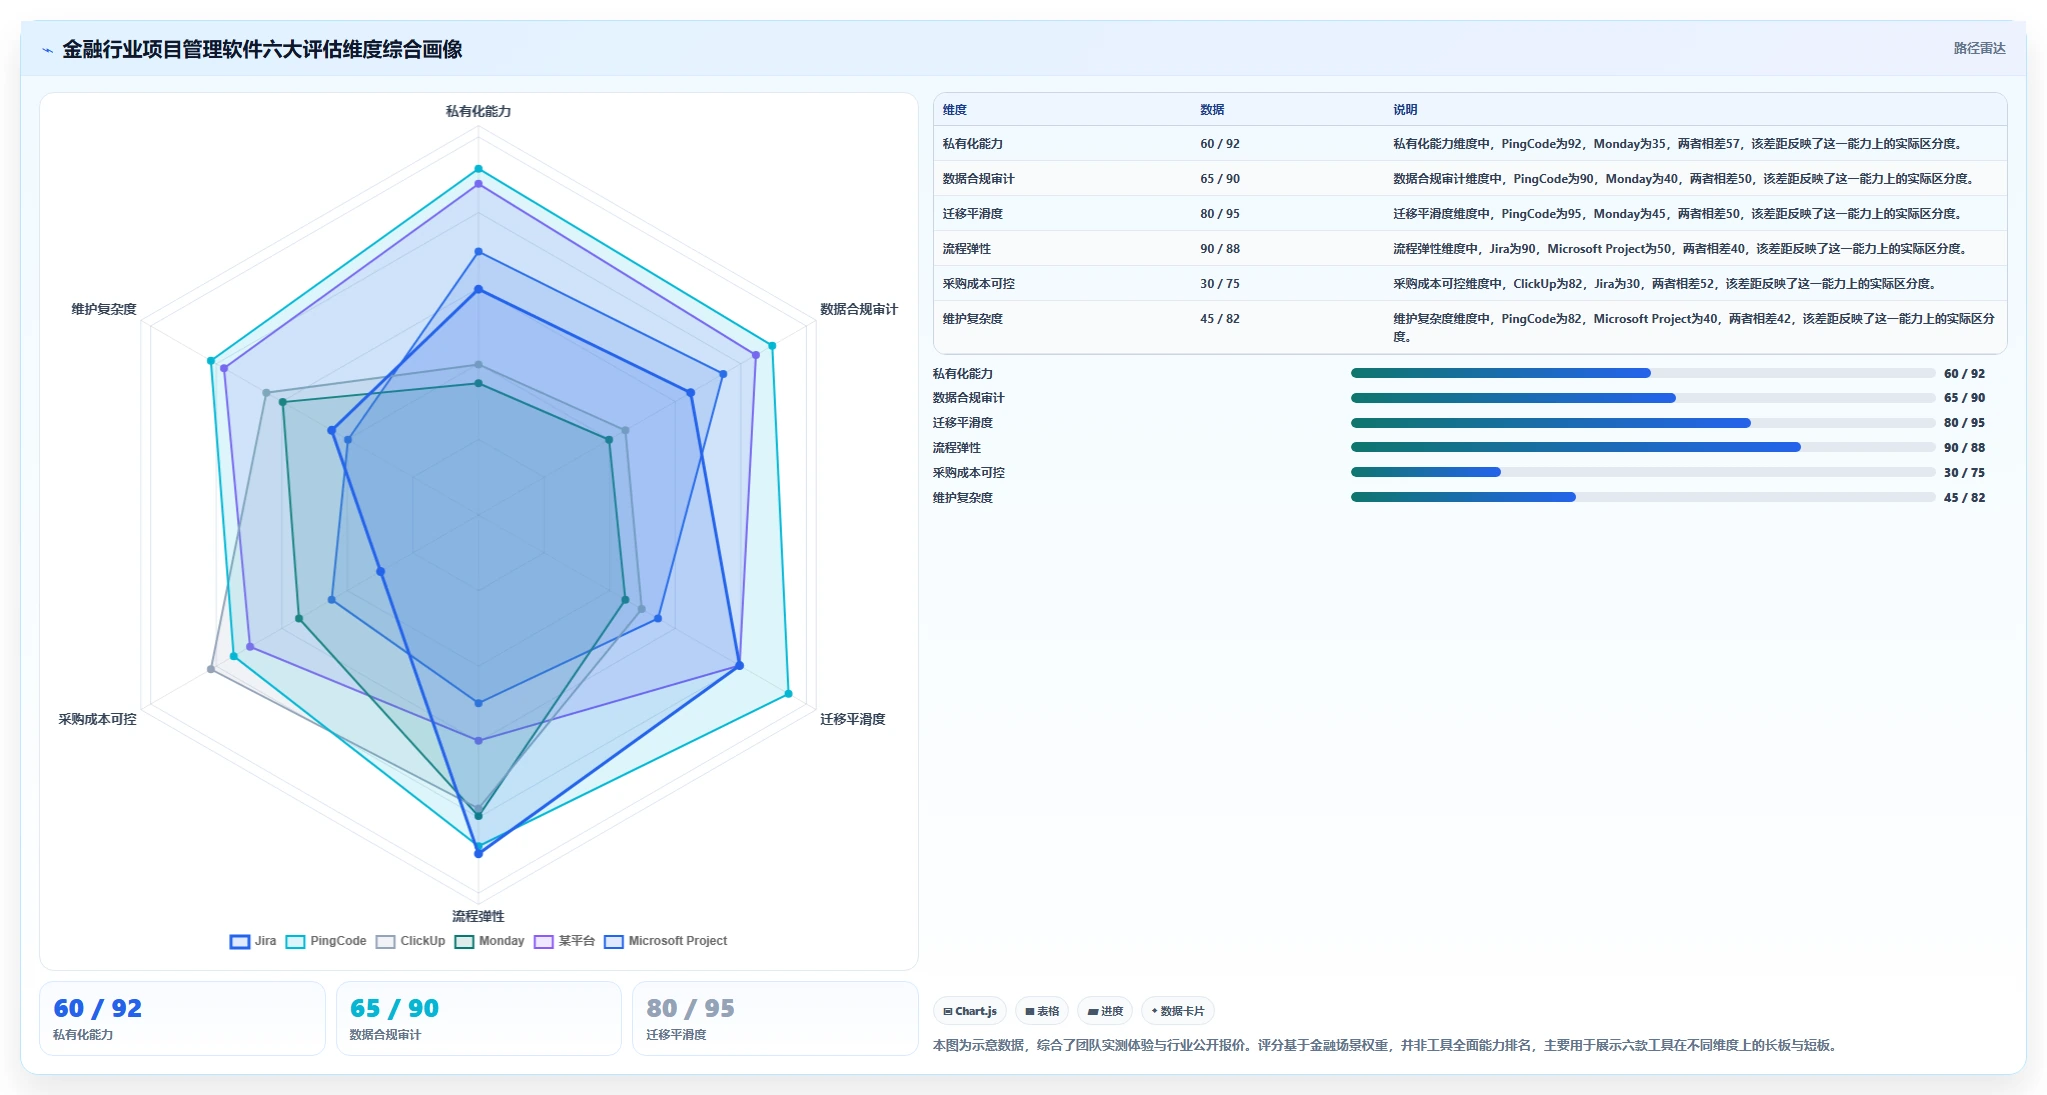Click the 私有化能力 progress bar

coord(1643,373)
